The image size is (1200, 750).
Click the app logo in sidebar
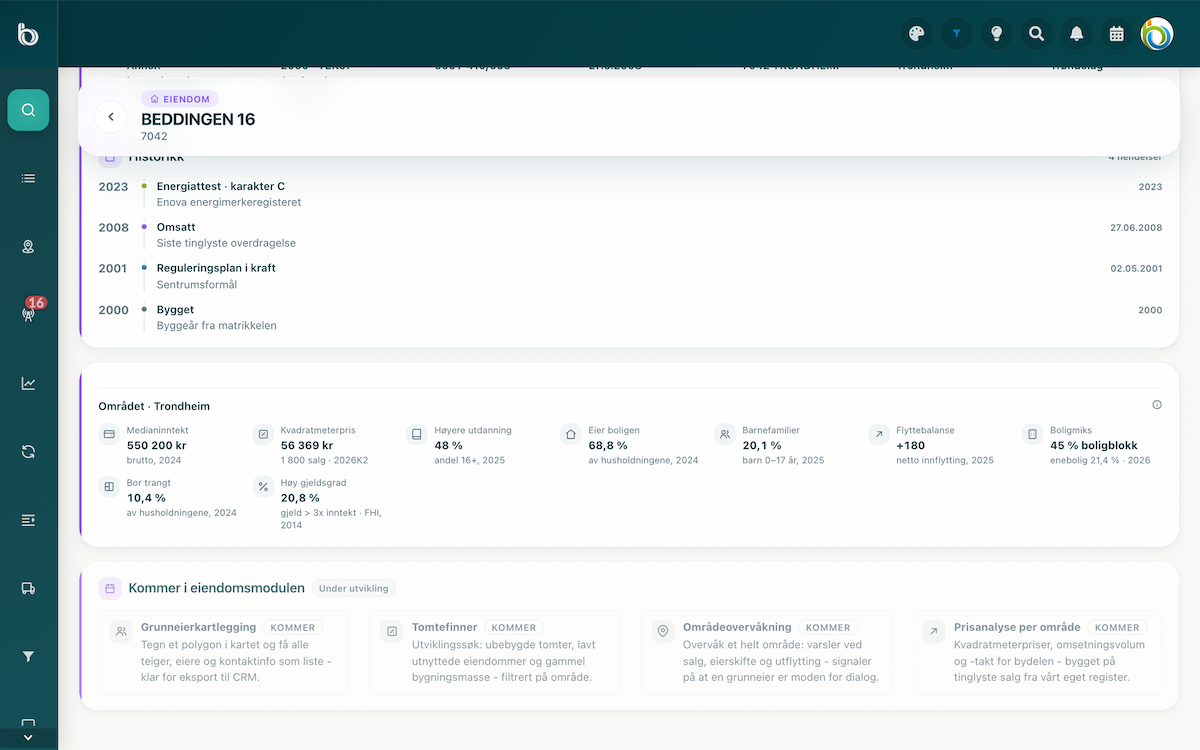tap(28, 34)
